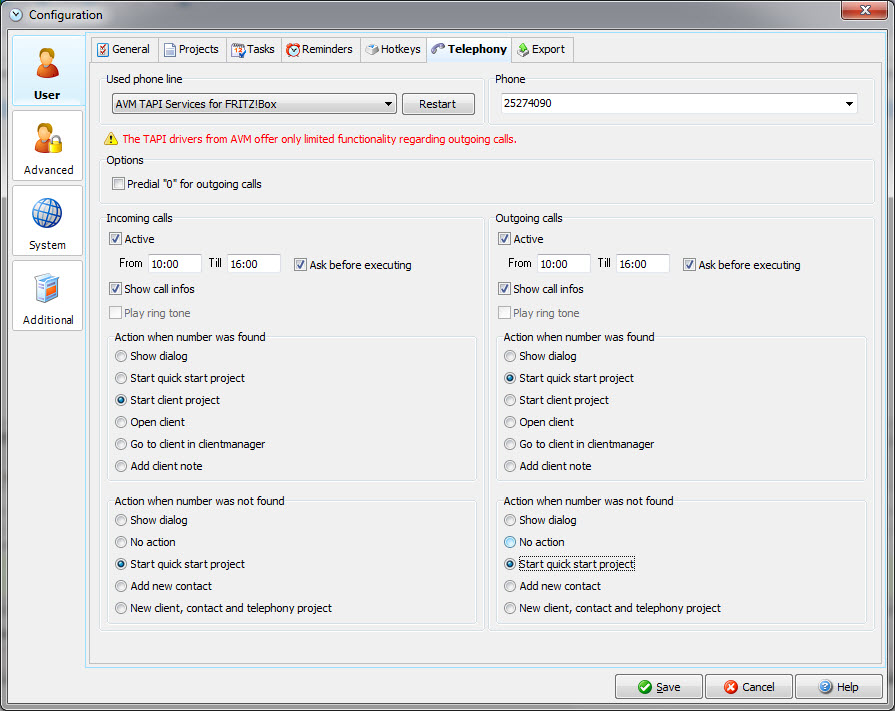895x711 pixels.
Task: Toggle Show call infos for Outgoing calls
Action: pyautogui.click(x=505, y=289)
